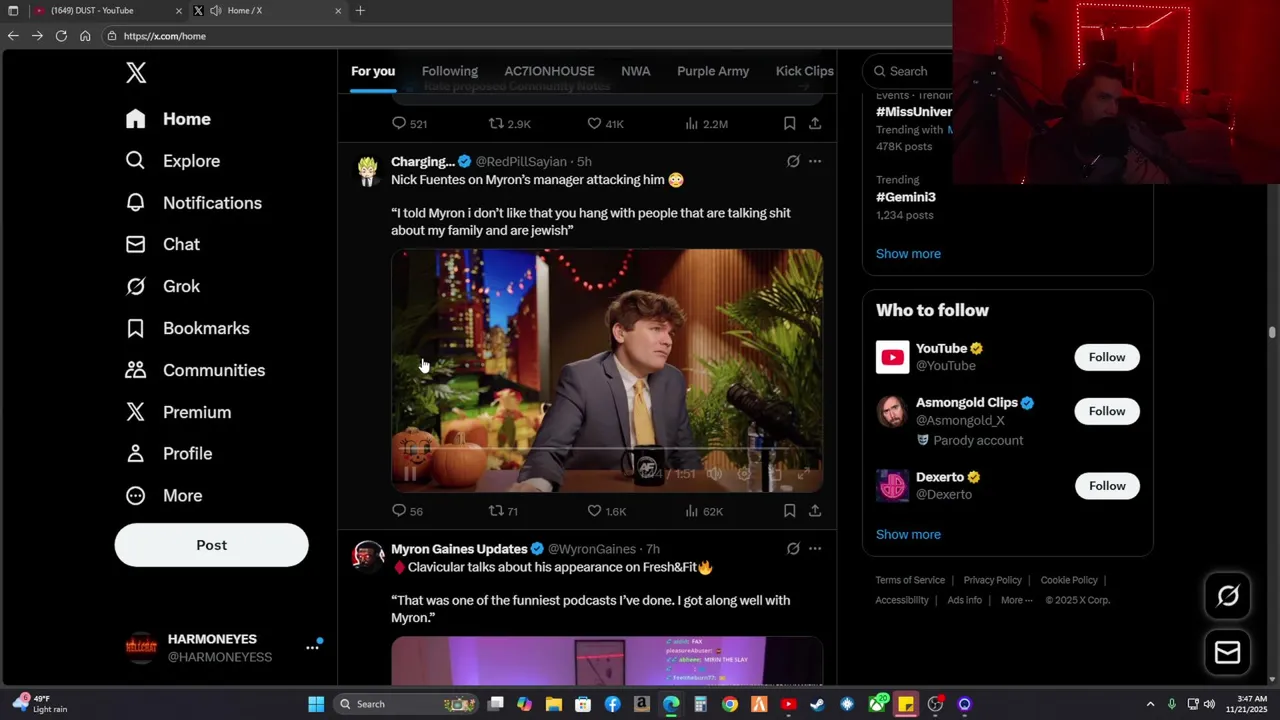Open Chat from the sidebar
The image size is (1280, 720).
tap(162, 244)
